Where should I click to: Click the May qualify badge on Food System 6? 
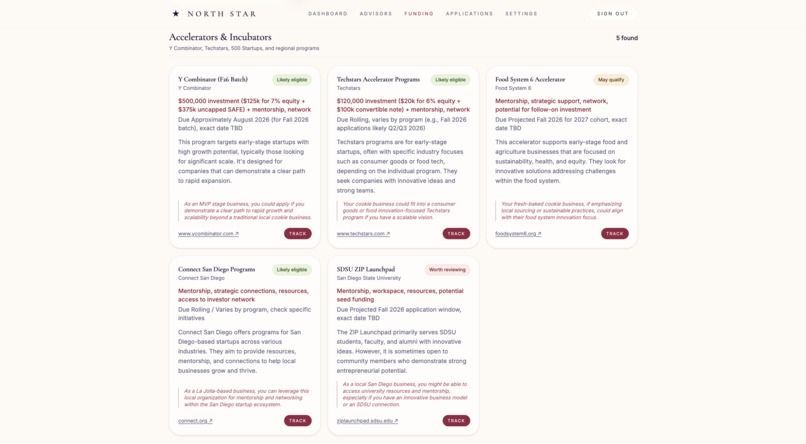tap(611, 80)
